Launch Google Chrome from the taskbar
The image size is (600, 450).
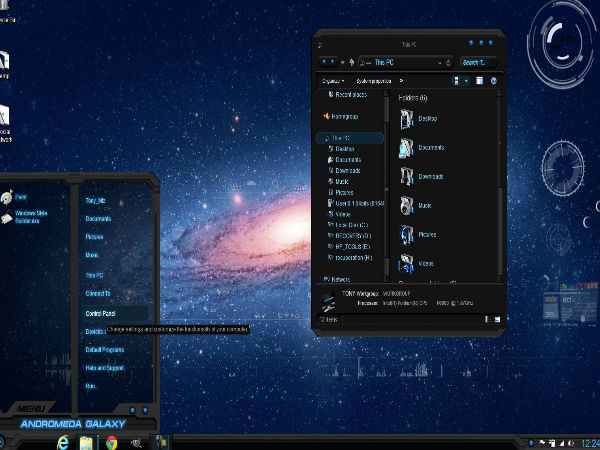pyautogui.click(x=111, y=443)
